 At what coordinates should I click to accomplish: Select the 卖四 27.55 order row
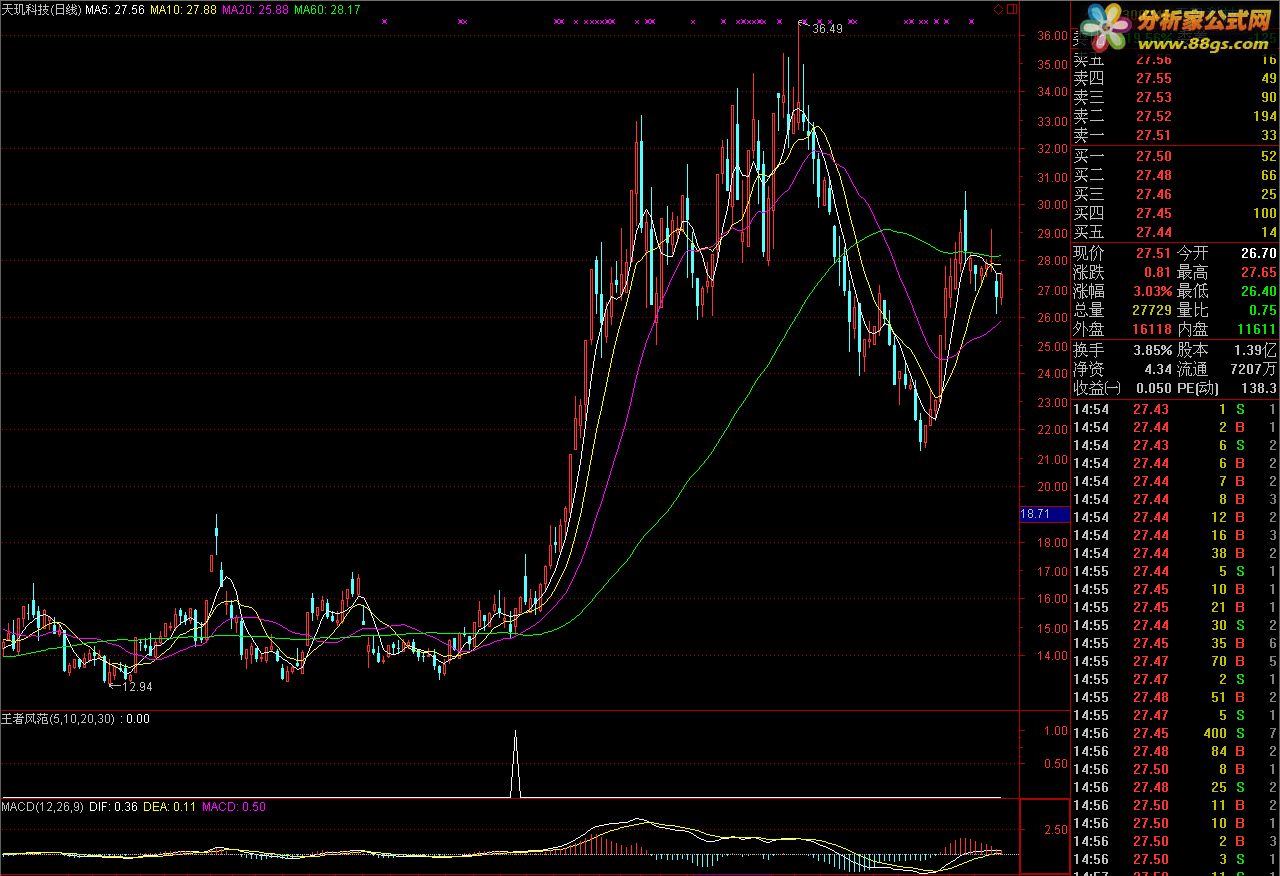point(1175,78)
